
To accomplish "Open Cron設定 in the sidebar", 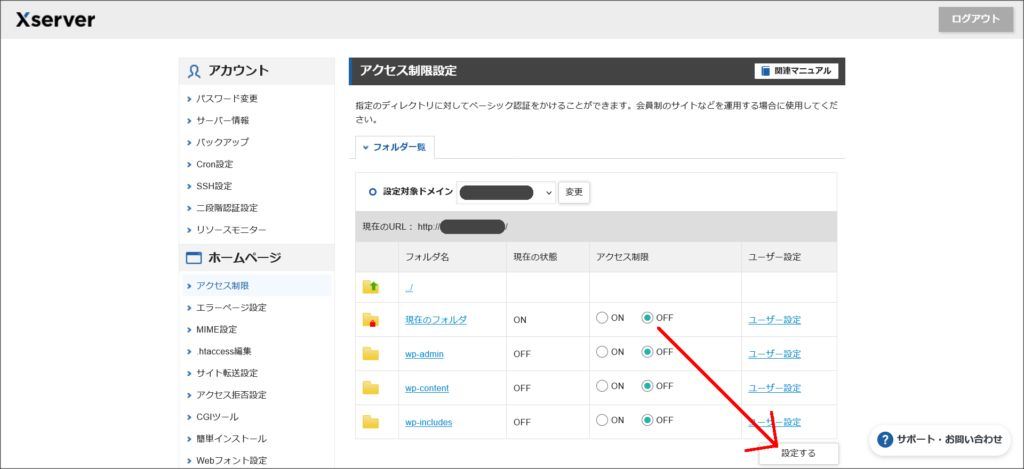I will point(215,164).
